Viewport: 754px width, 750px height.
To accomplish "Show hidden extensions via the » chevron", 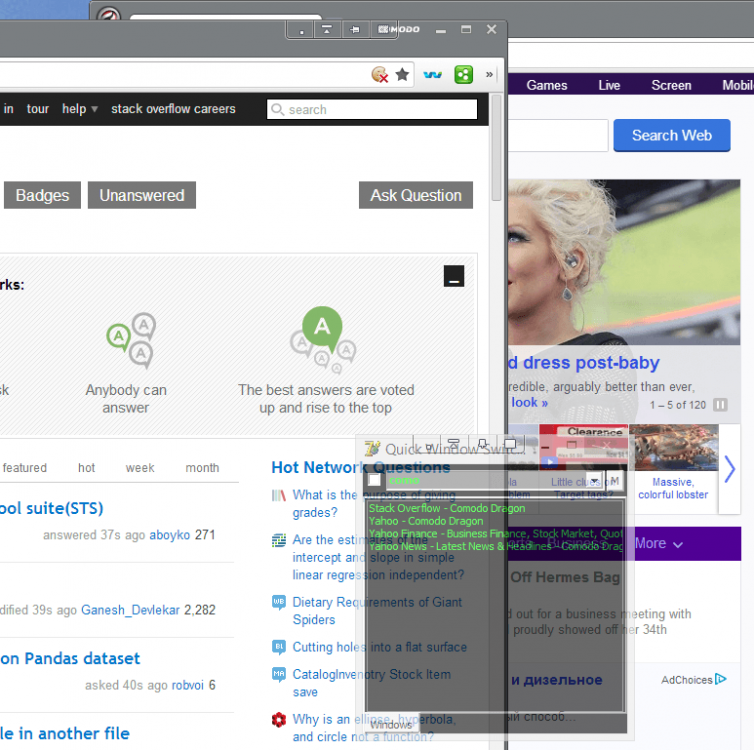I will point(489,75).
